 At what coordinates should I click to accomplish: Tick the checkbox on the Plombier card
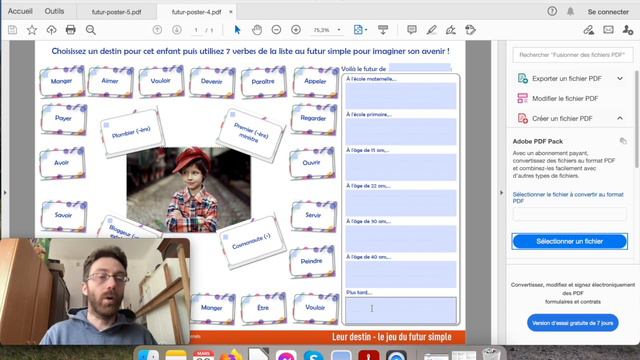point(106,125)
